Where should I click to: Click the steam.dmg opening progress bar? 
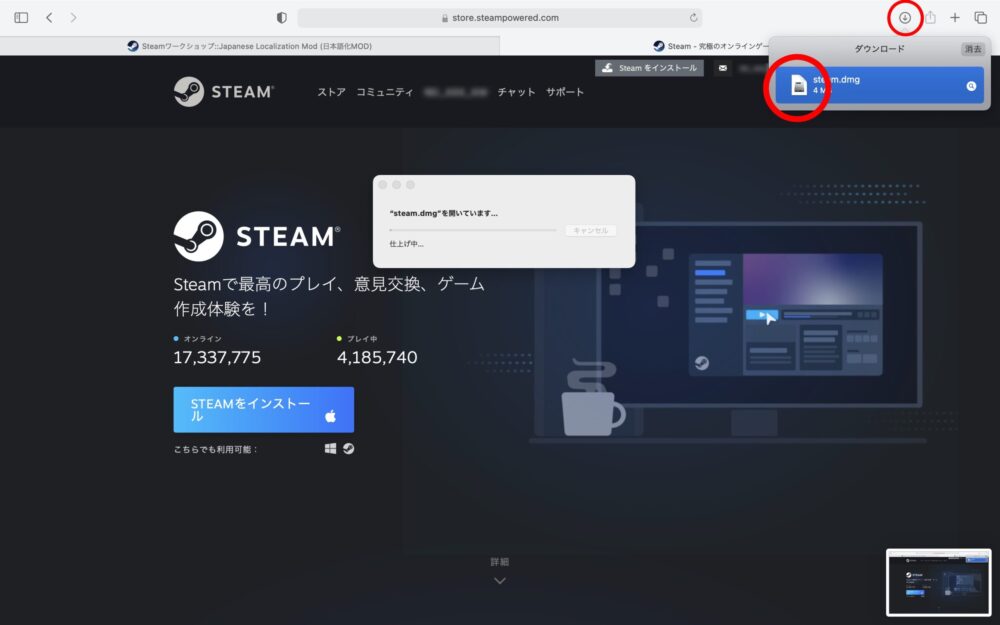(x=473, y=230)
